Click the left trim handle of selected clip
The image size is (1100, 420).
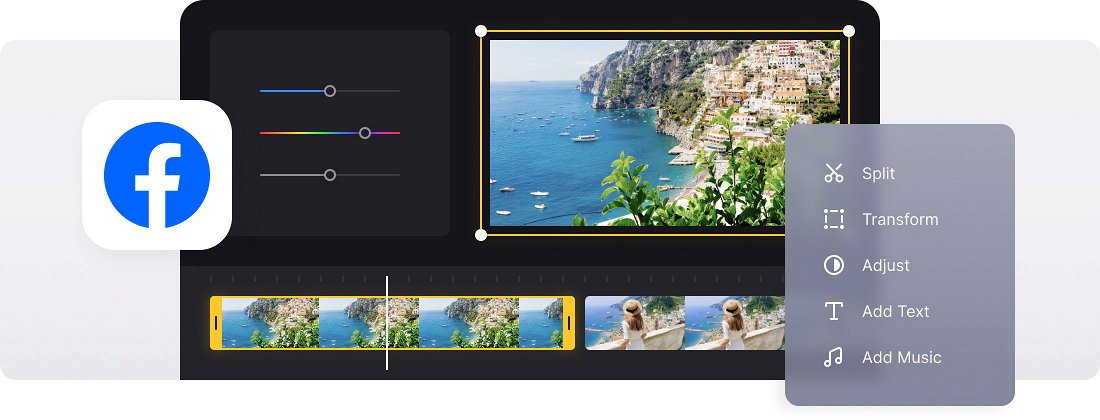[x=216, y=323]
